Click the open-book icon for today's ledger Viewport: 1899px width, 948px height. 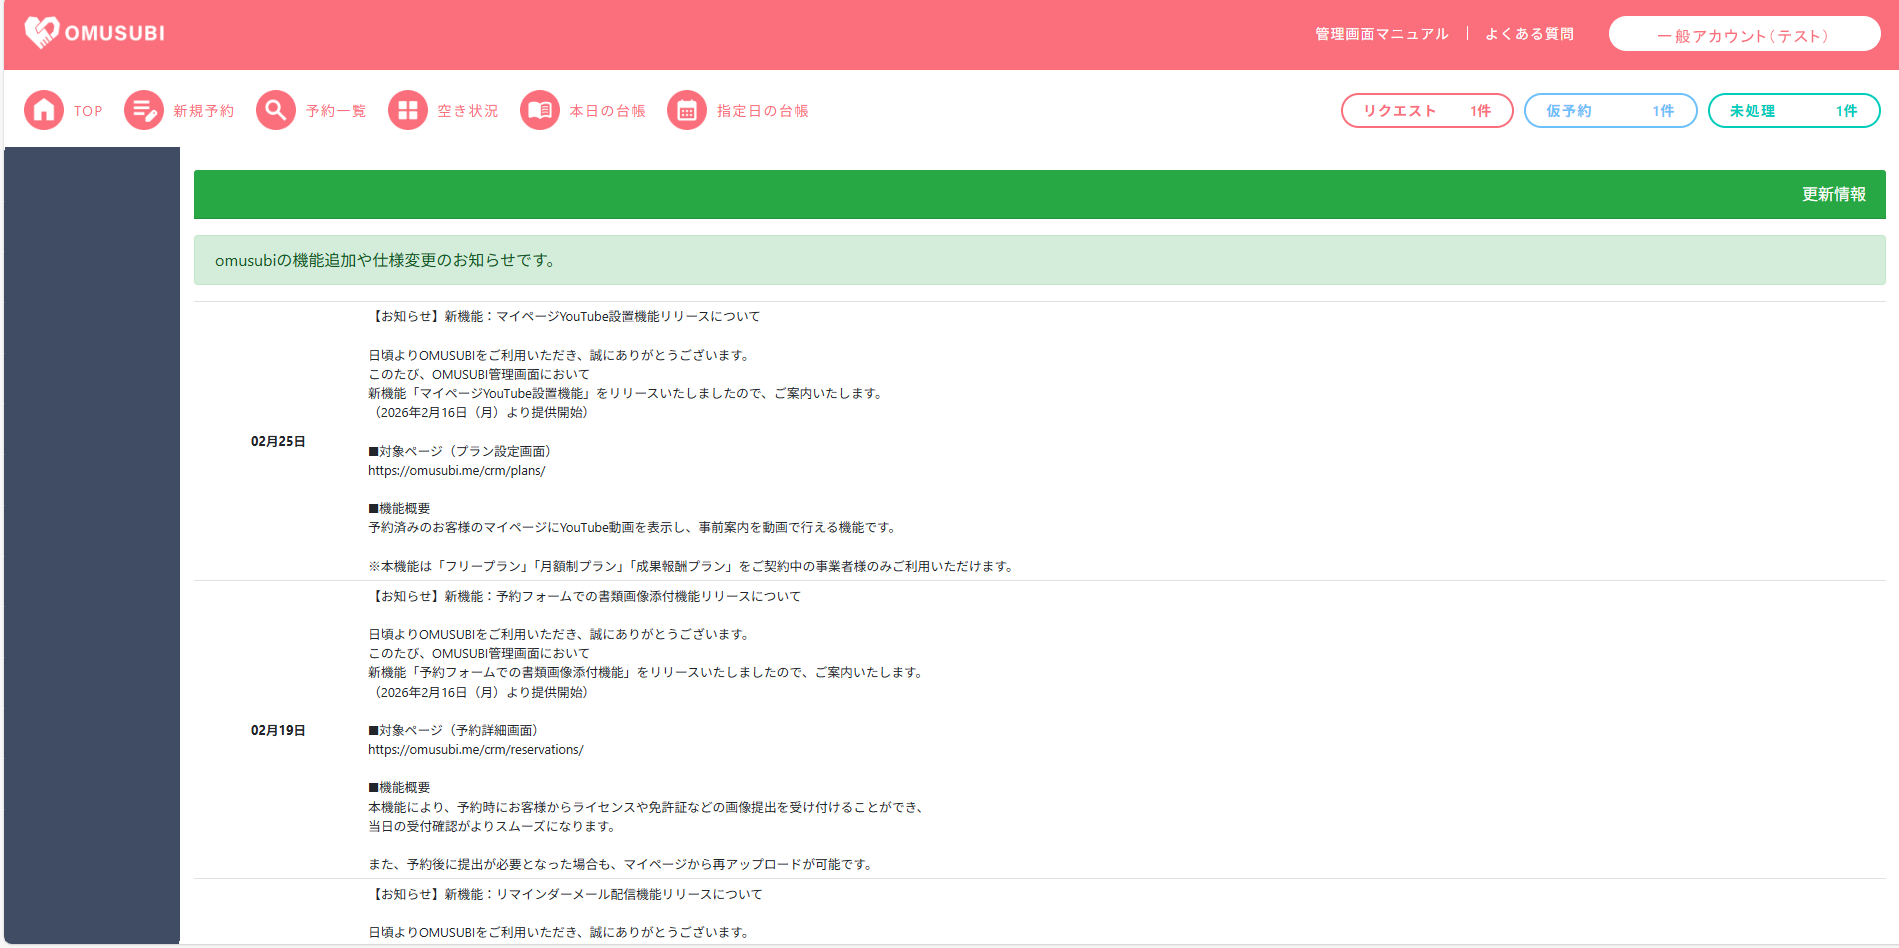tap(540, 111)
